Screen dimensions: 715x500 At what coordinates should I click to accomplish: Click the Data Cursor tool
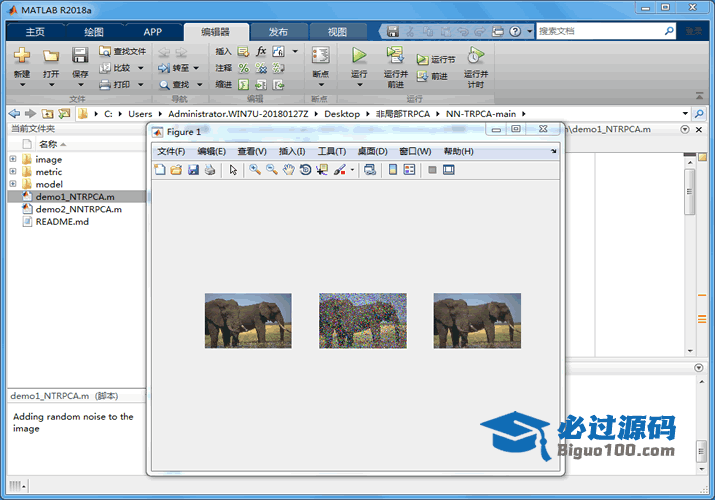click(x=321, y=170)
